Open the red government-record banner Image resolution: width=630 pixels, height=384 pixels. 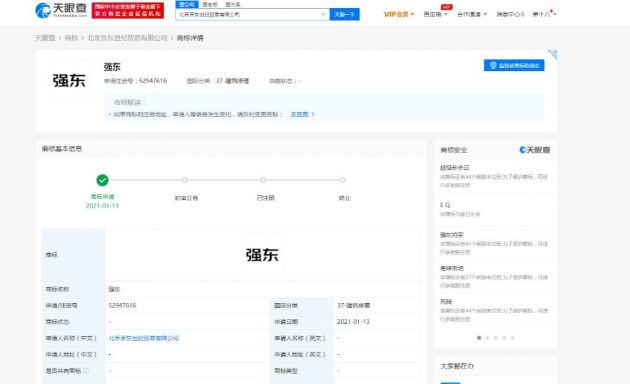pos(128,10)
